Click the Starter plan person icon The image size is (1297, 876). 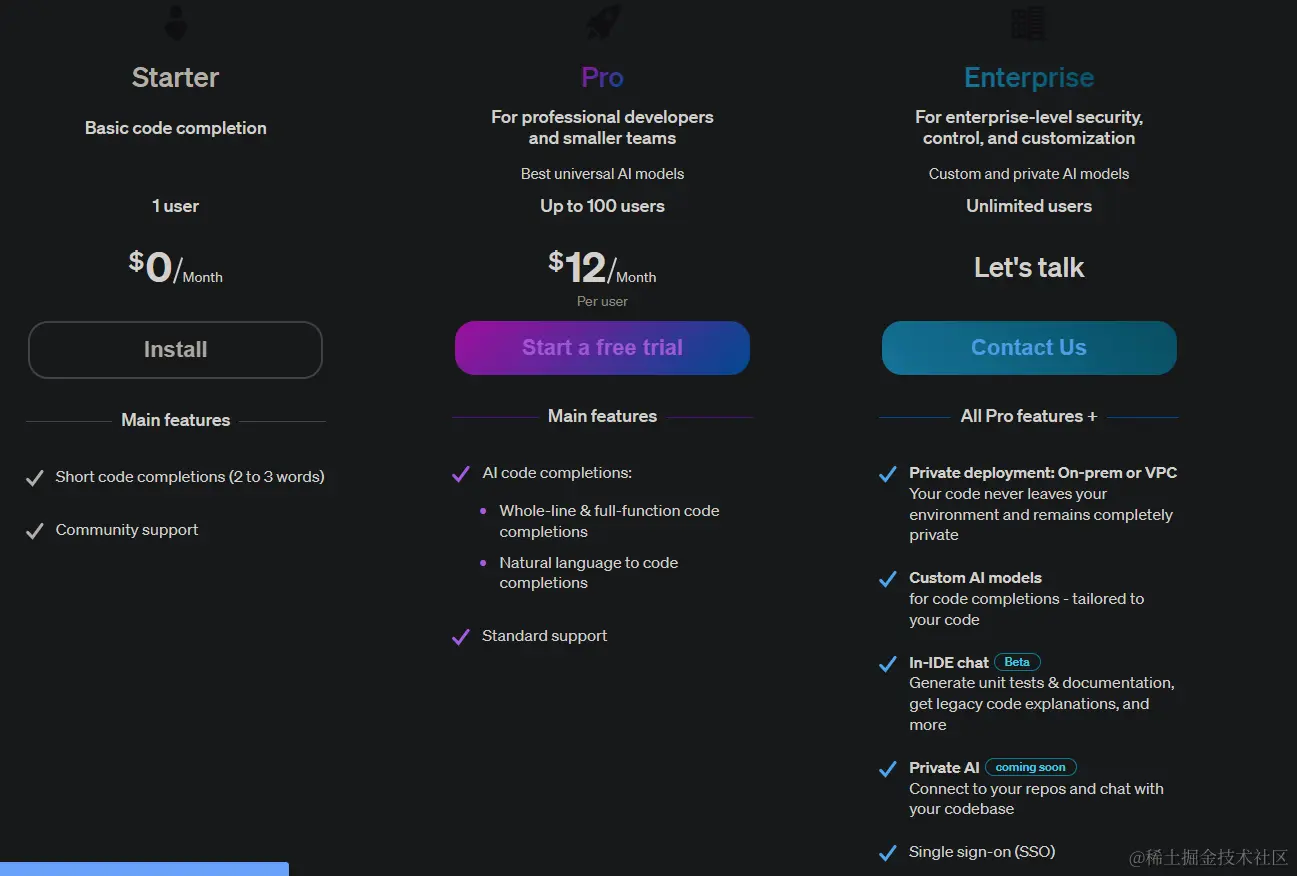(x=176, y=22)
